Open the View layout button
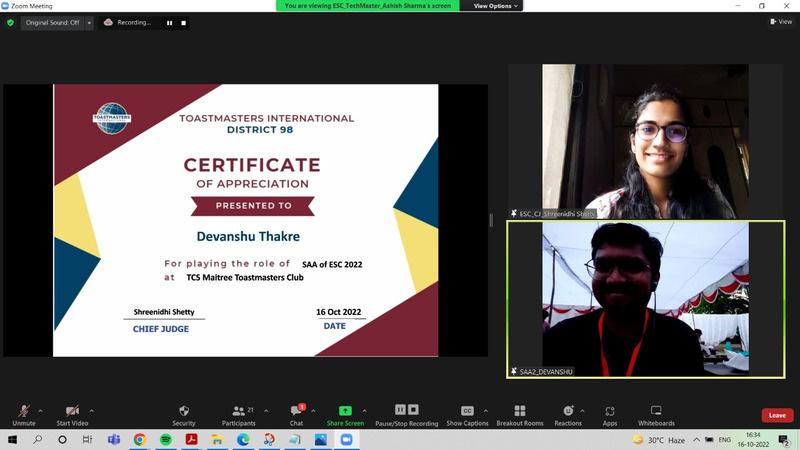Image resolution: width=800 pixels, height=450 pixels. coord(781,21)
